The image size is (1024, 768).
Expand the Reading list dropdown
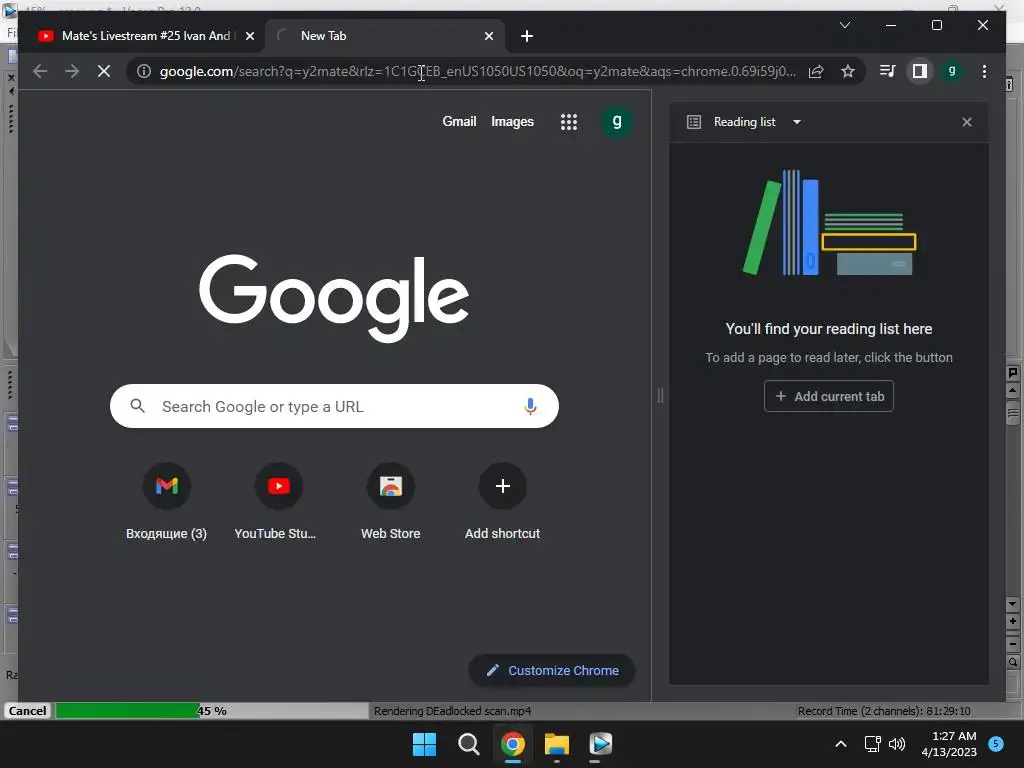point(797,122)
